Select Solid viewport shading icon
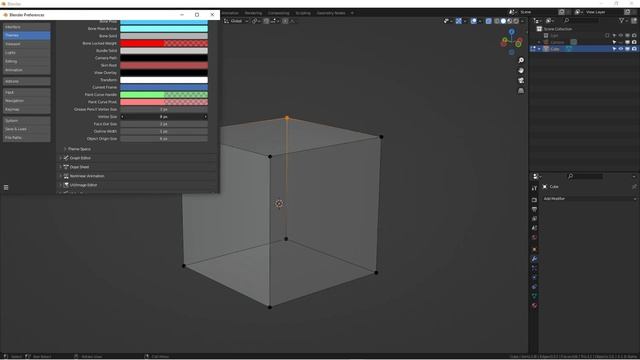Image resolution: width=640 pixels, height=360 pixels. [503, 21]
